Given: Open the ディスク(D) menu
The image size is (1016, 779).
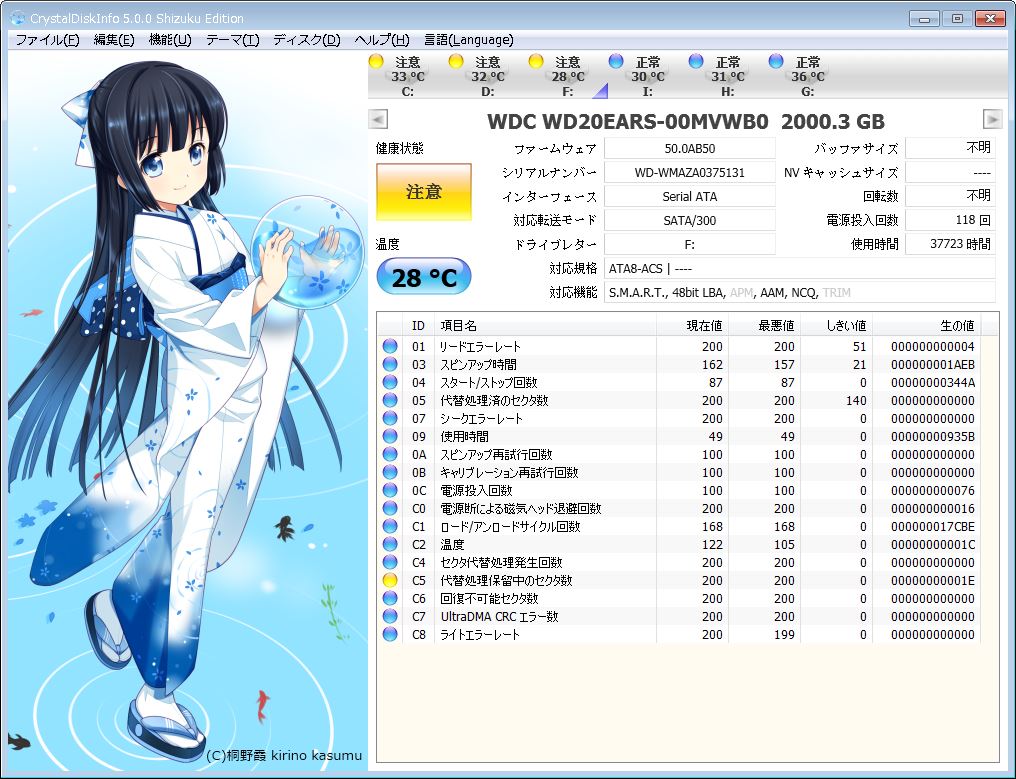Looking at the screenshot, I should tap(306, 40).
